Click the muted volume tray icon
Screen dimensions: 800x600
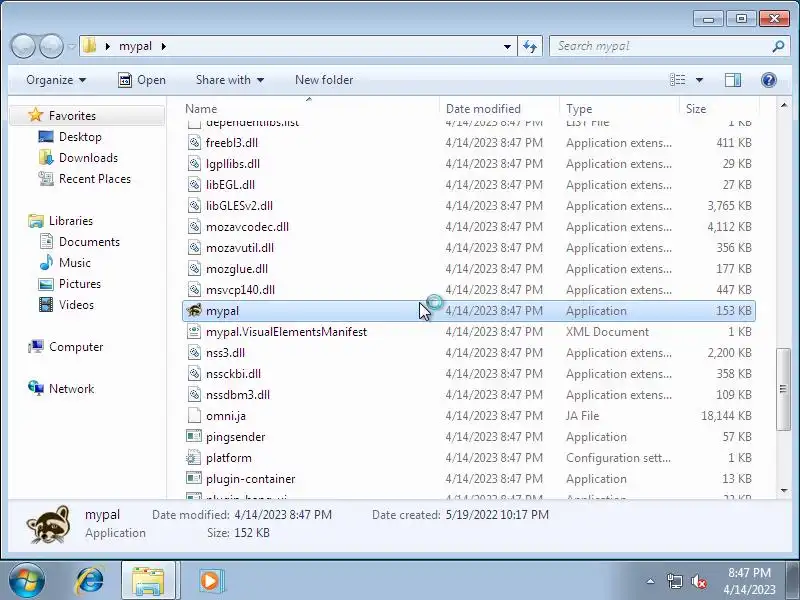point(698,581)
